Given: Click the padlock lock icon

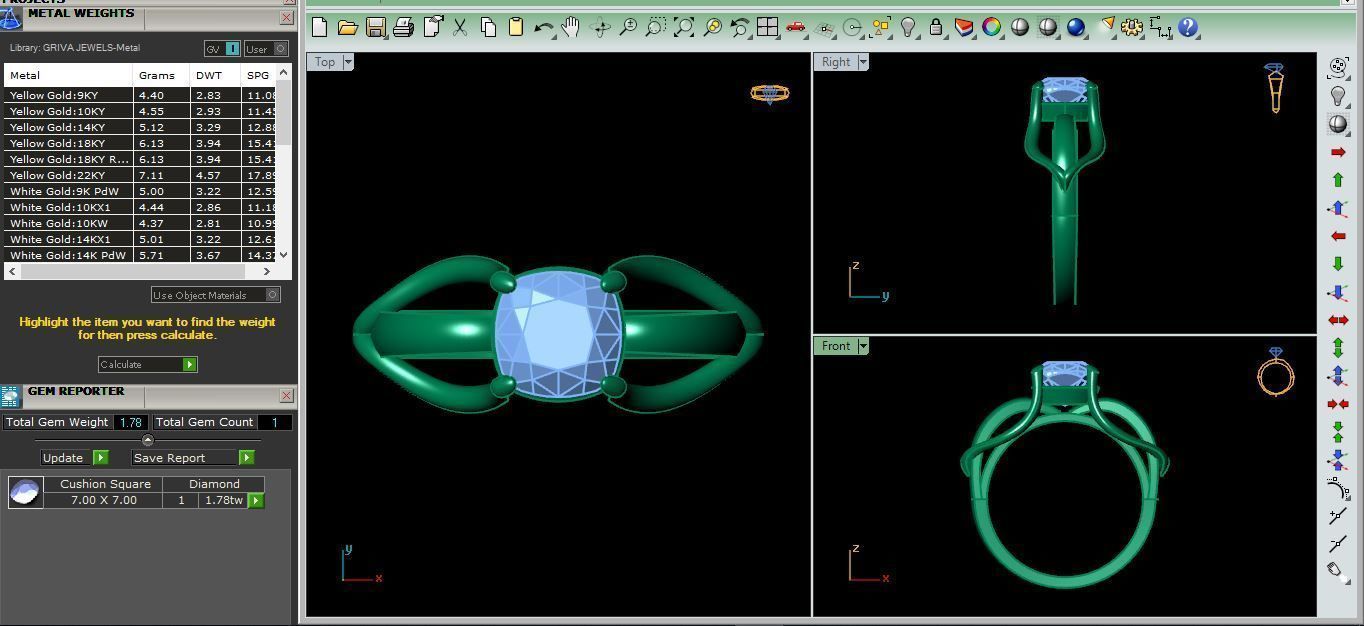Looking at the screenshot, I should tap(936, 28).
